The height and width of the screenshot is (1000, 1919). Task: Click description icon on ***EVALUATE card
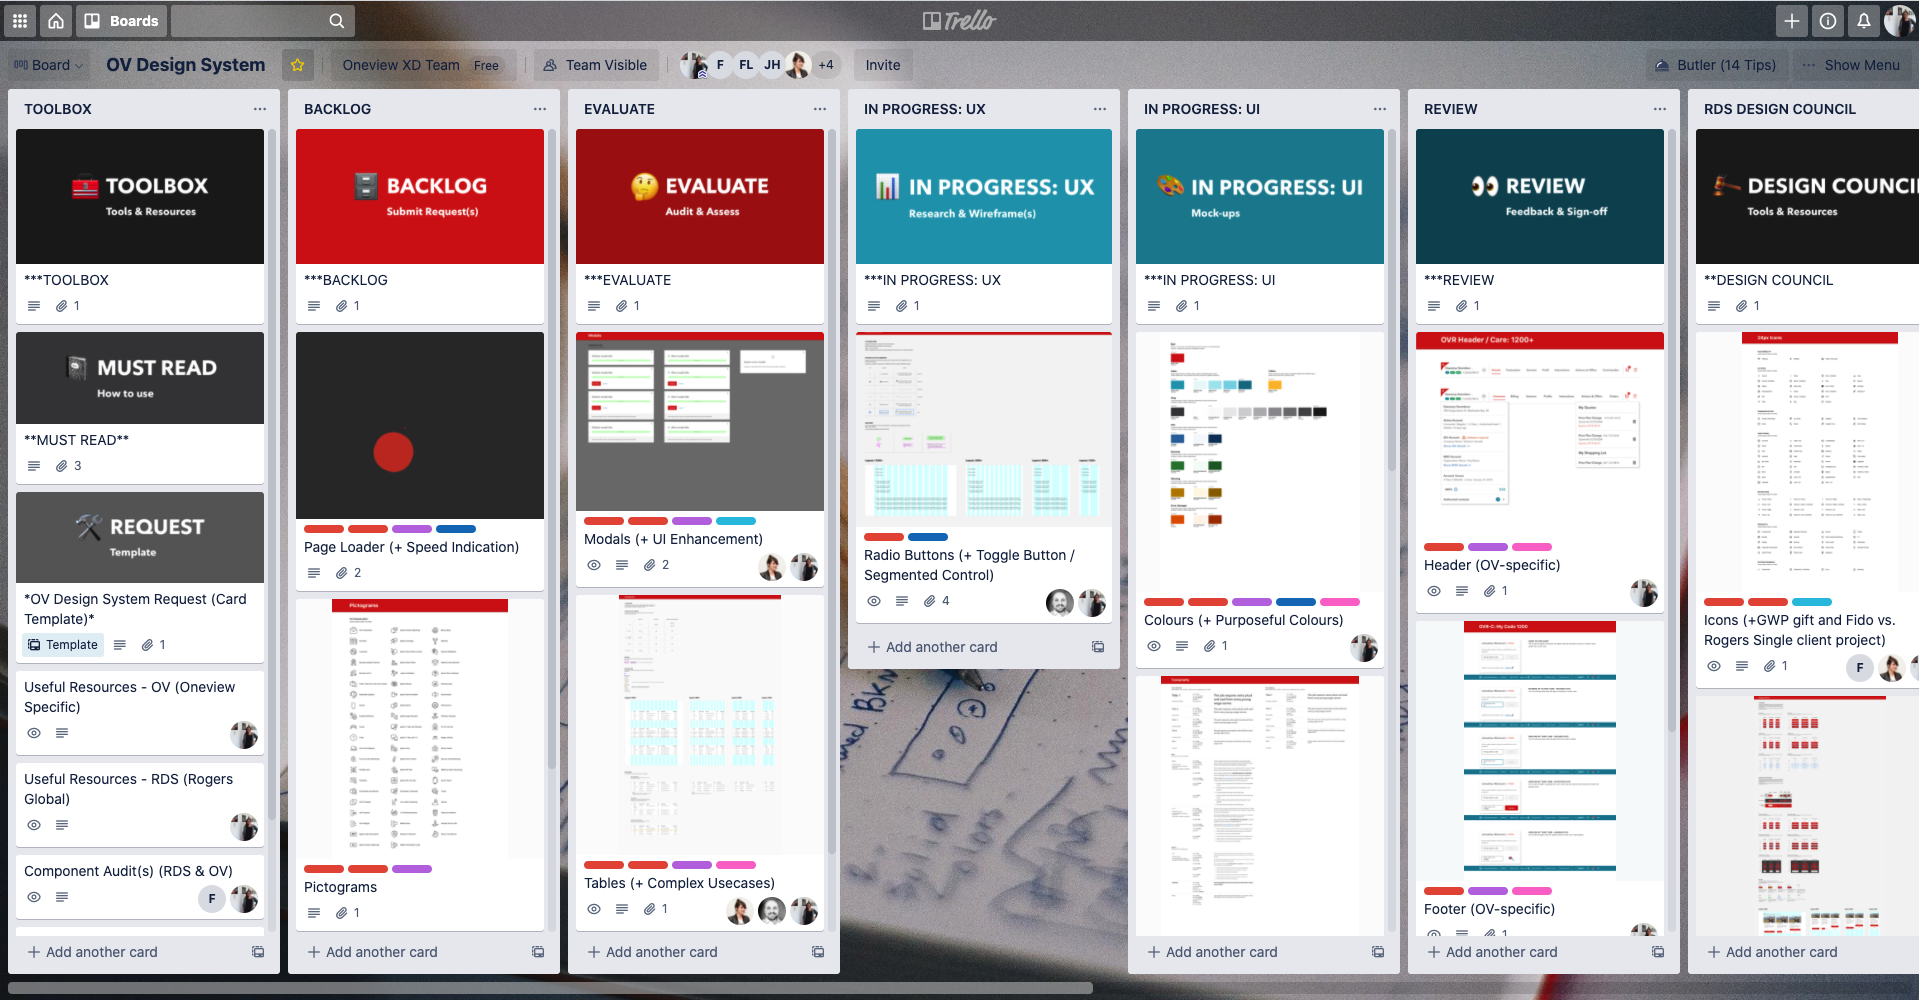pos(594,306)
